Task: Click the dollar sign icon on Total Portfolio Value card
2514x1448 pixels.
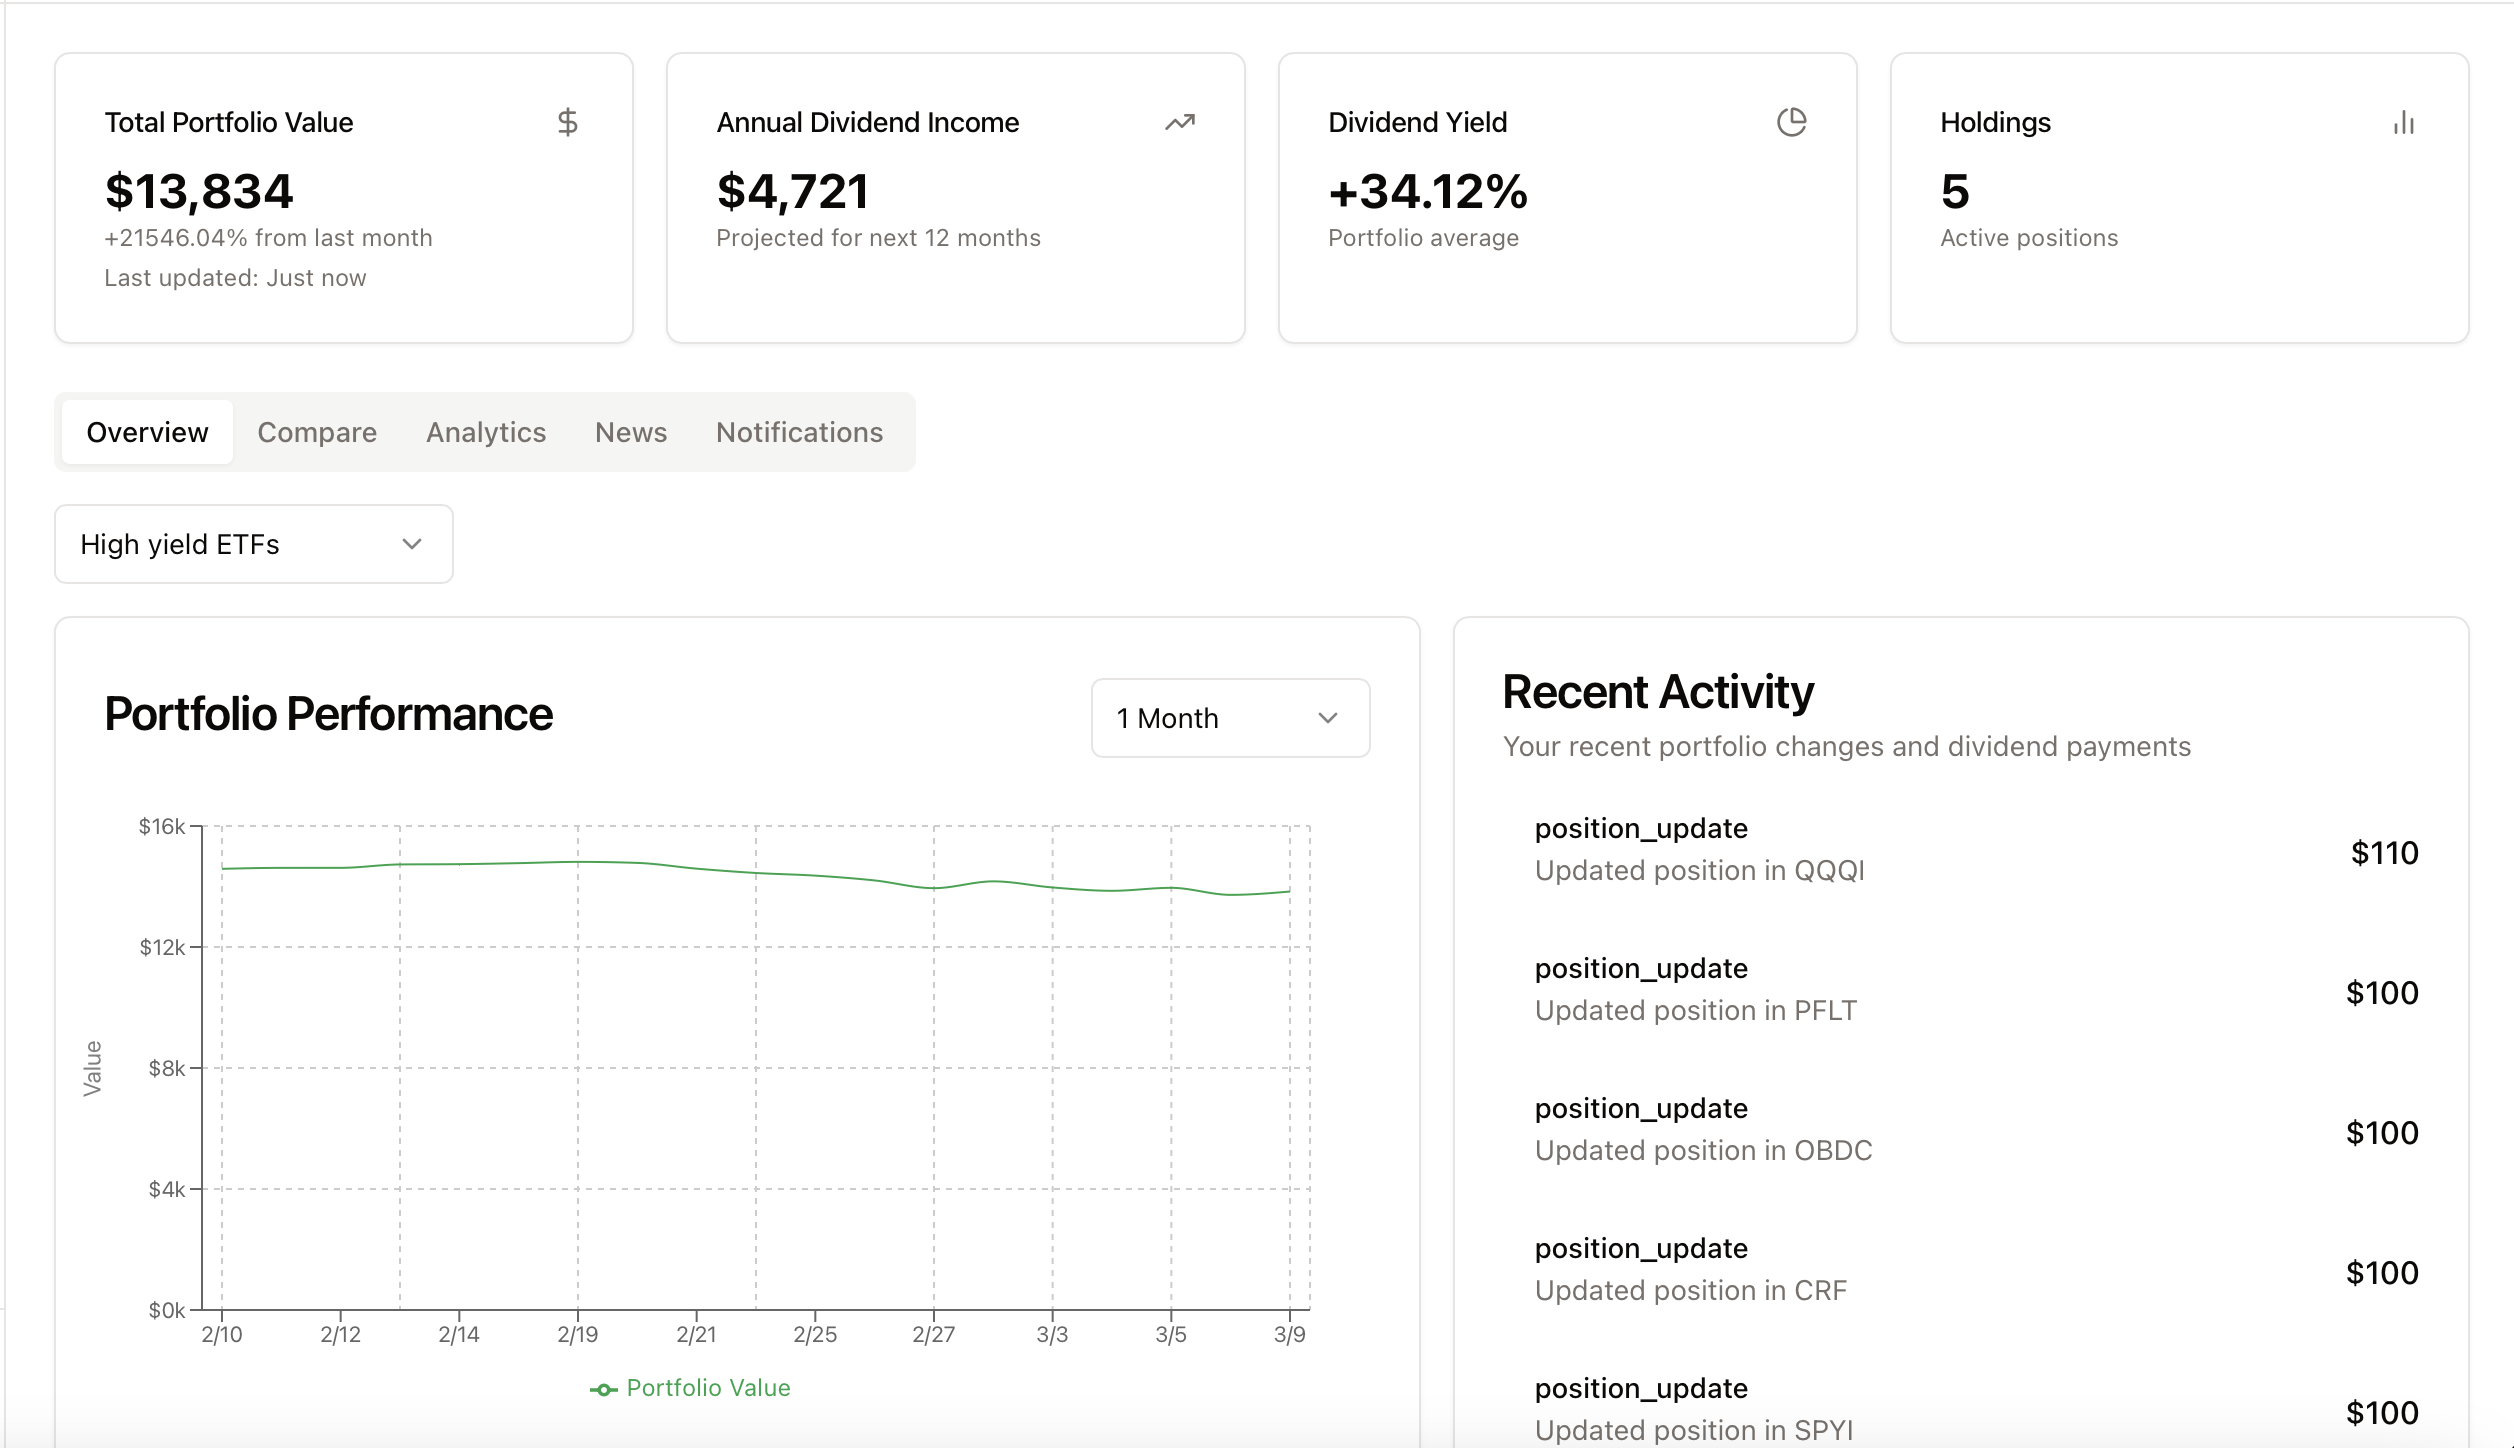Action: point(568,122)
